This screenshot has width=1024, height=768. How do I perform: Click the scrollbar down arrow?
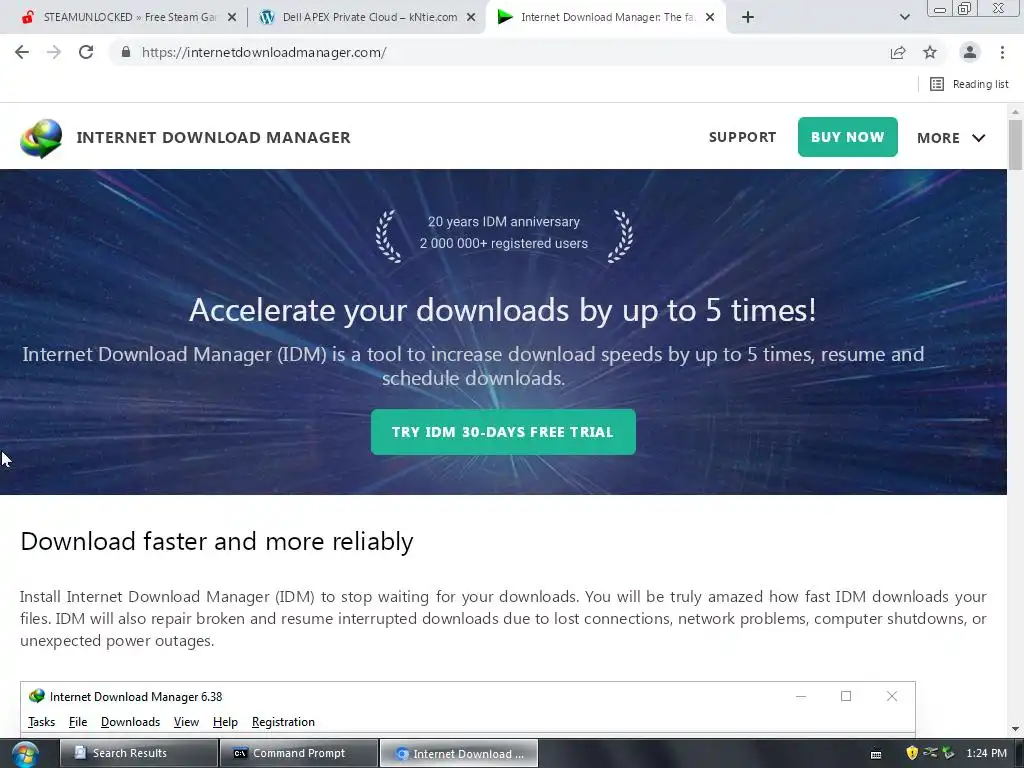(x=1015, y=728)
